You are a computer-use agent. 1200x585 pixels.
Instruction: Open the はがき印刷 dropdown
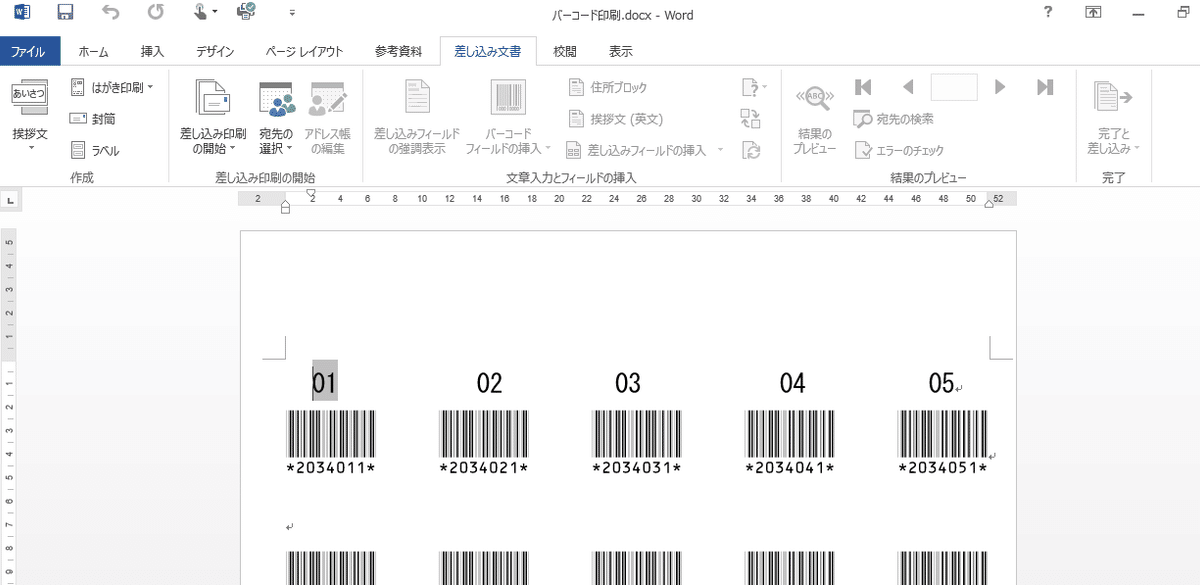tap(112, 88)
